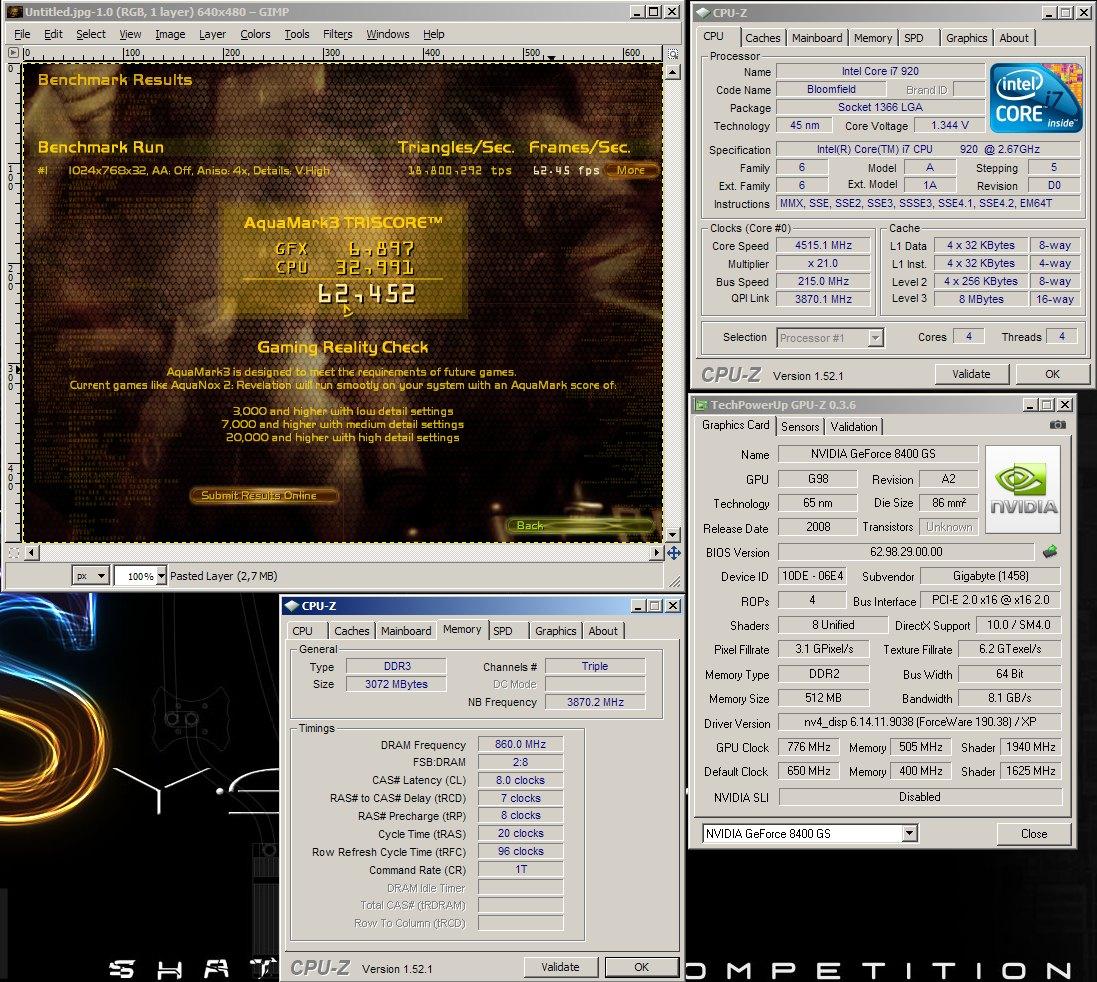
Task: Click the GIMP window resize grip icon
Action: point(674,582)
